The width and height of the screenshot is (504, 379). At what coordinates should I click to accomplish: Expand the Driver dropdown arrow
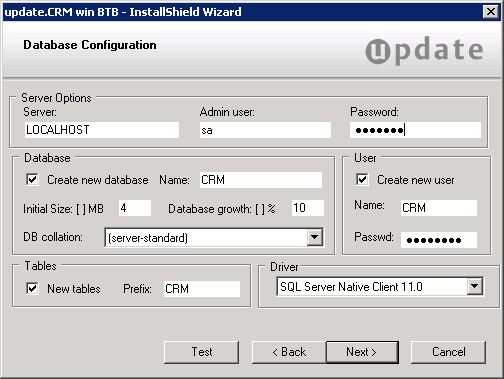coord(474,286)
